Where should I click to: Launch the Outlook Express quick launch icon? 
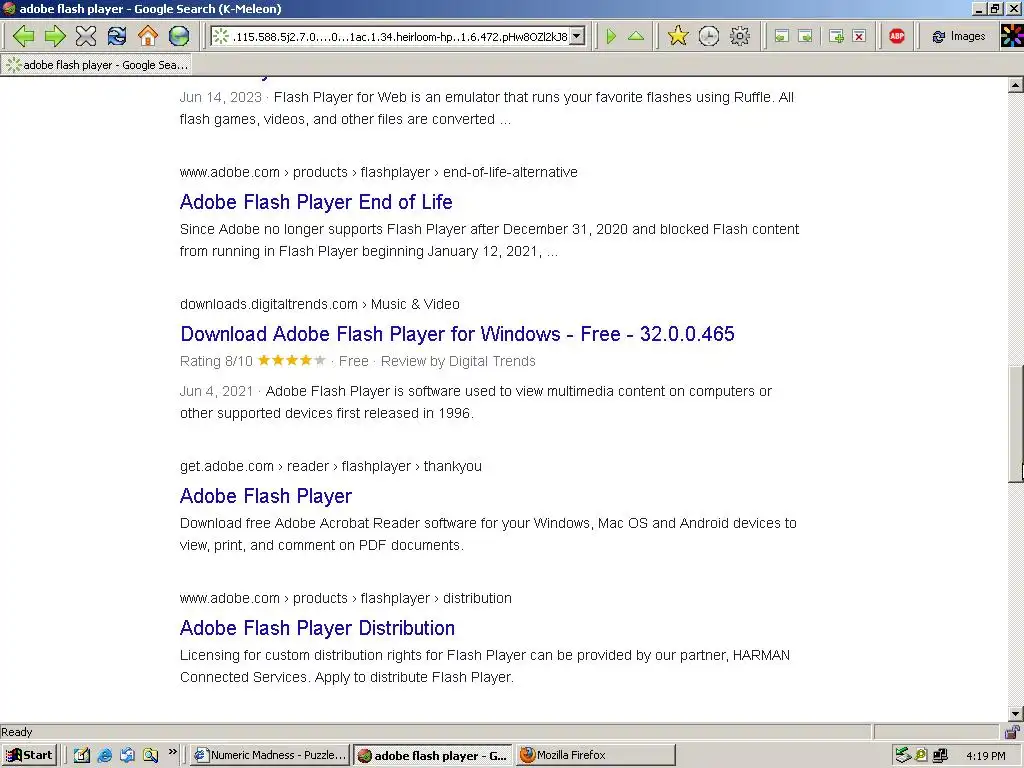(x=127, y=756)
